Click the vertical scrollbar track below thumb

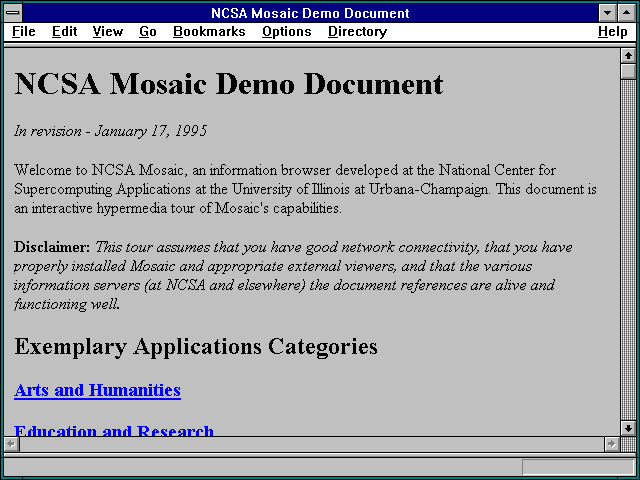628,250
